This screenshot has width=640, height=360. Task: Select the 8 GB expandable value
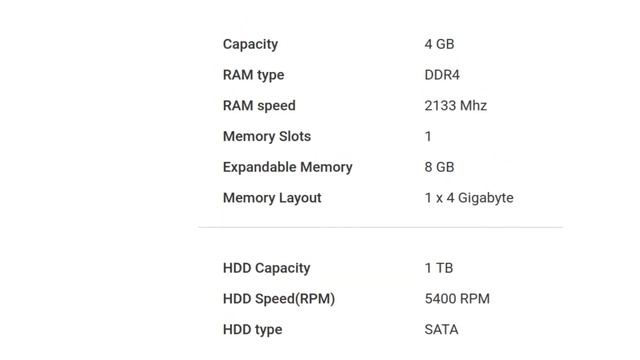439,167
